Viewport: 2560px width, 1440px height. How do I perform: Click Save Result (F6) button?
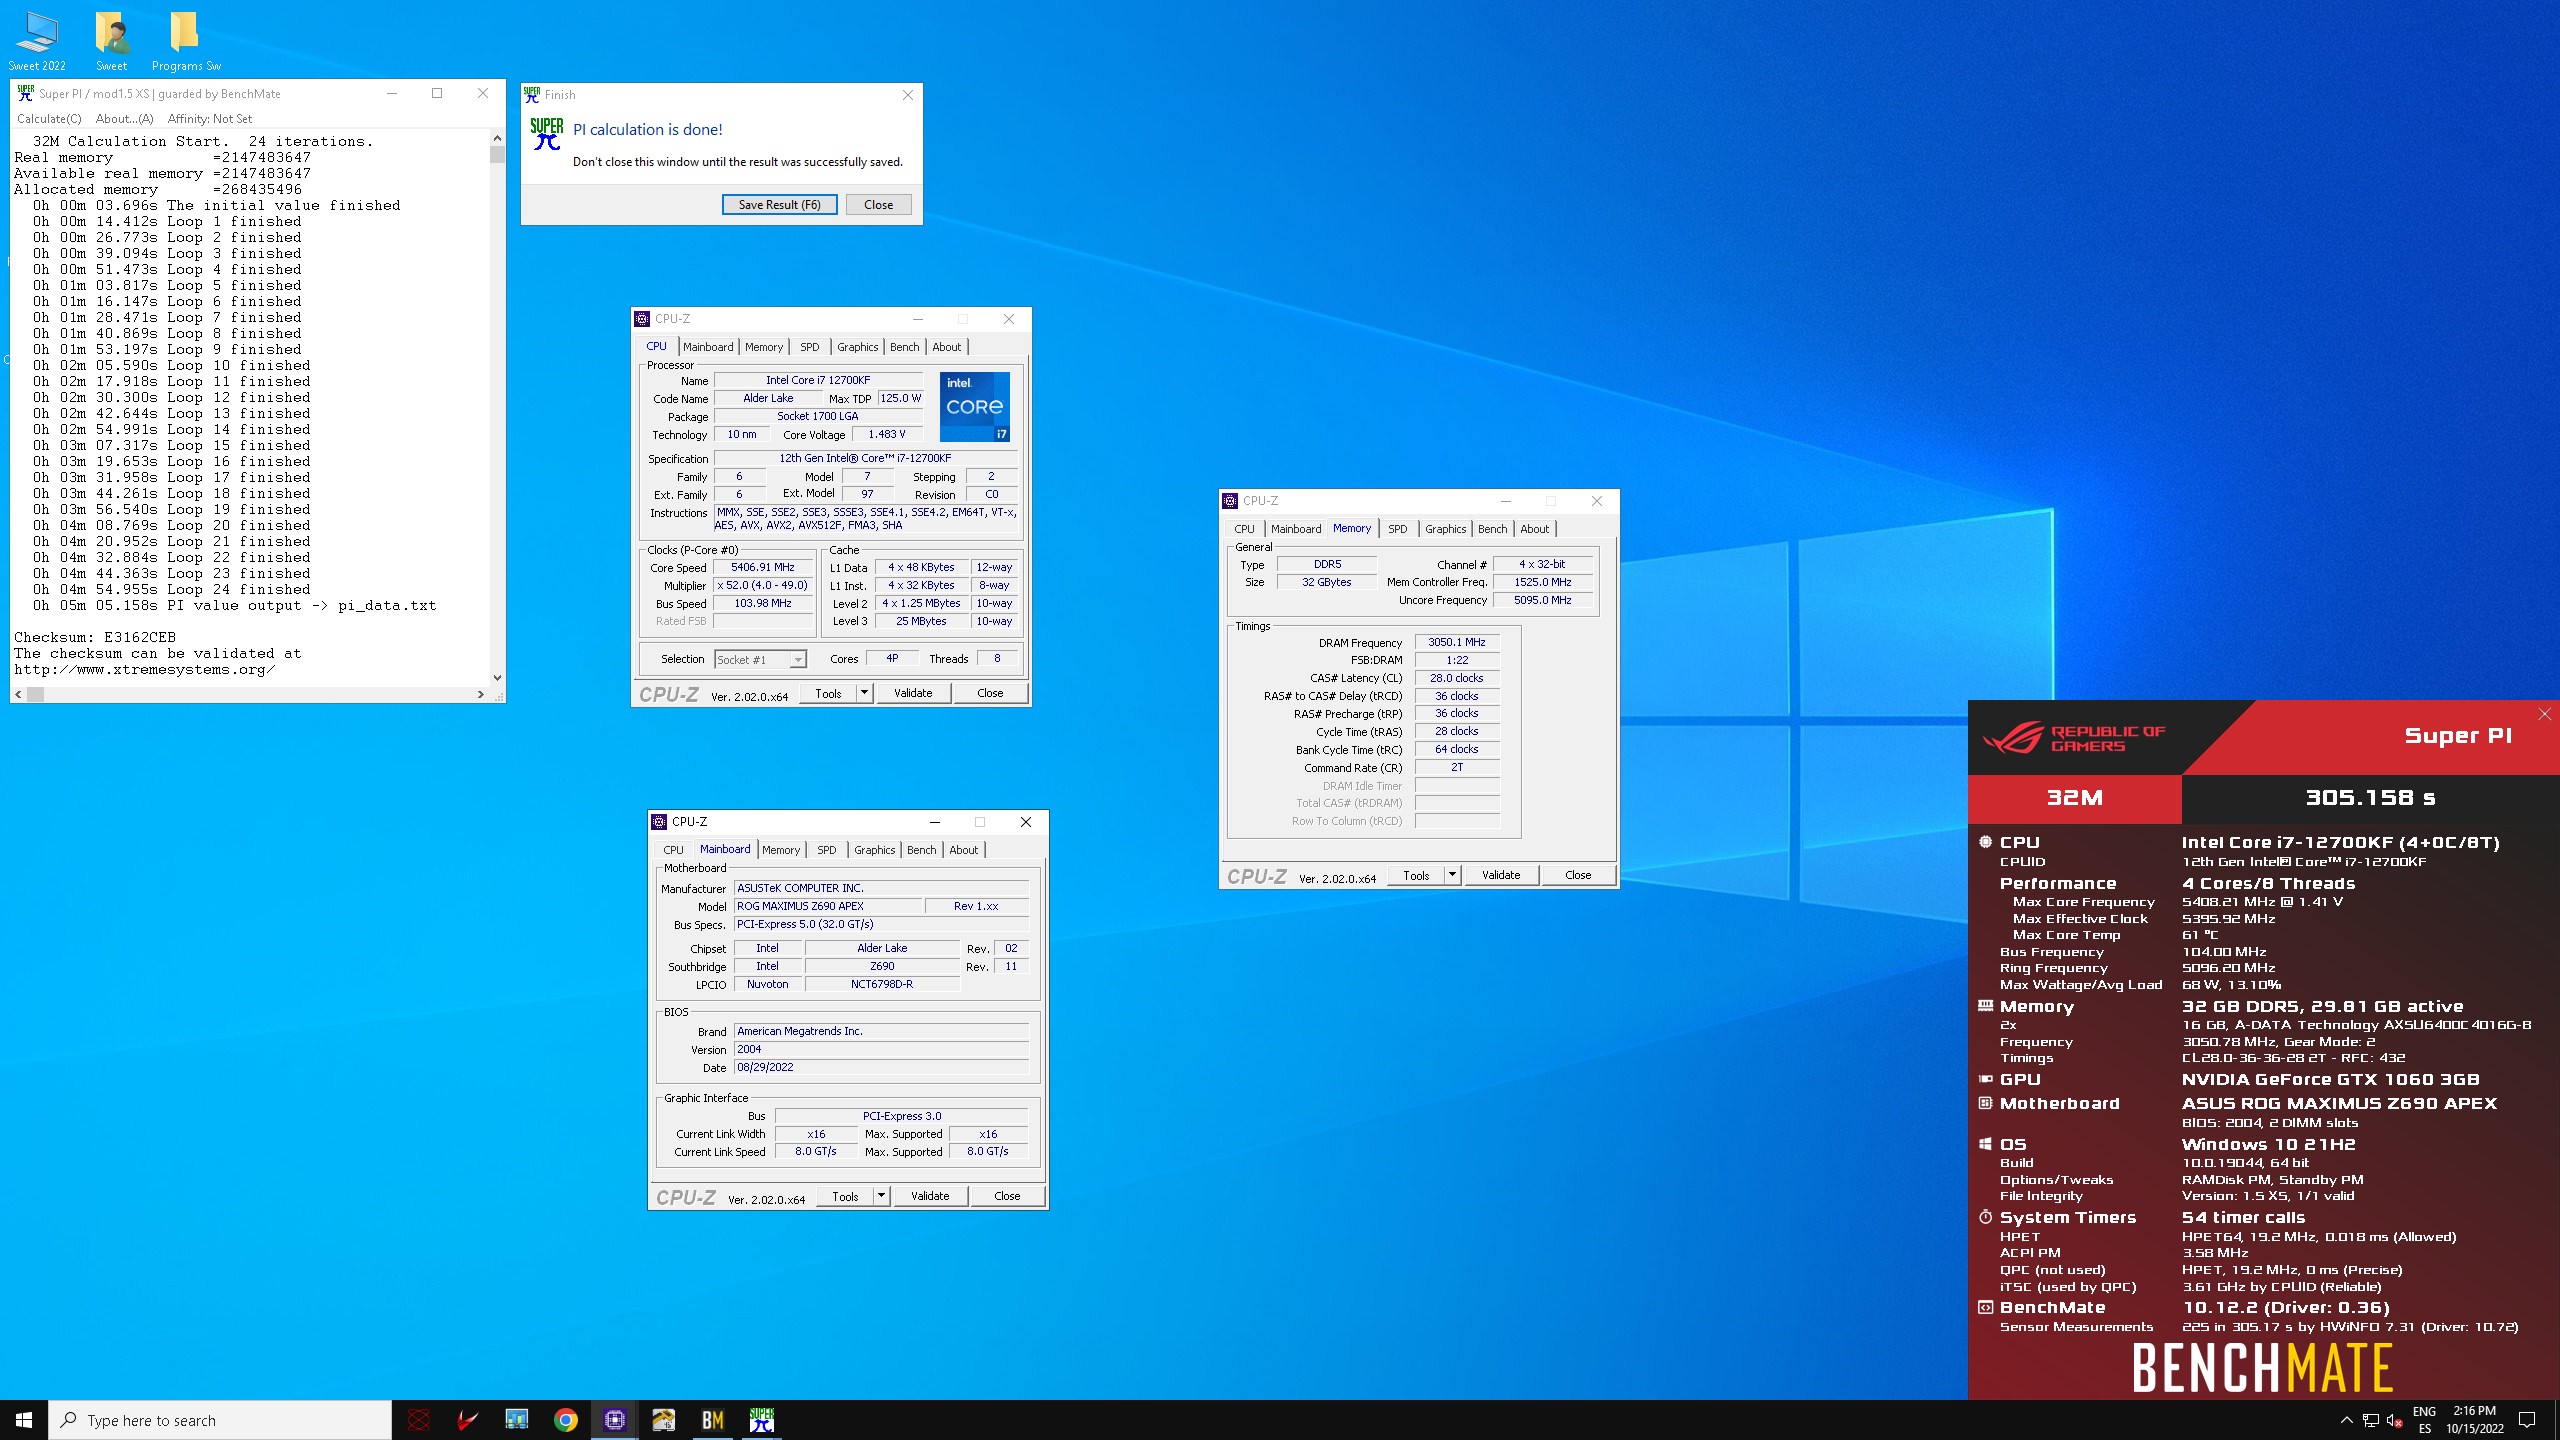pos(780,205)
